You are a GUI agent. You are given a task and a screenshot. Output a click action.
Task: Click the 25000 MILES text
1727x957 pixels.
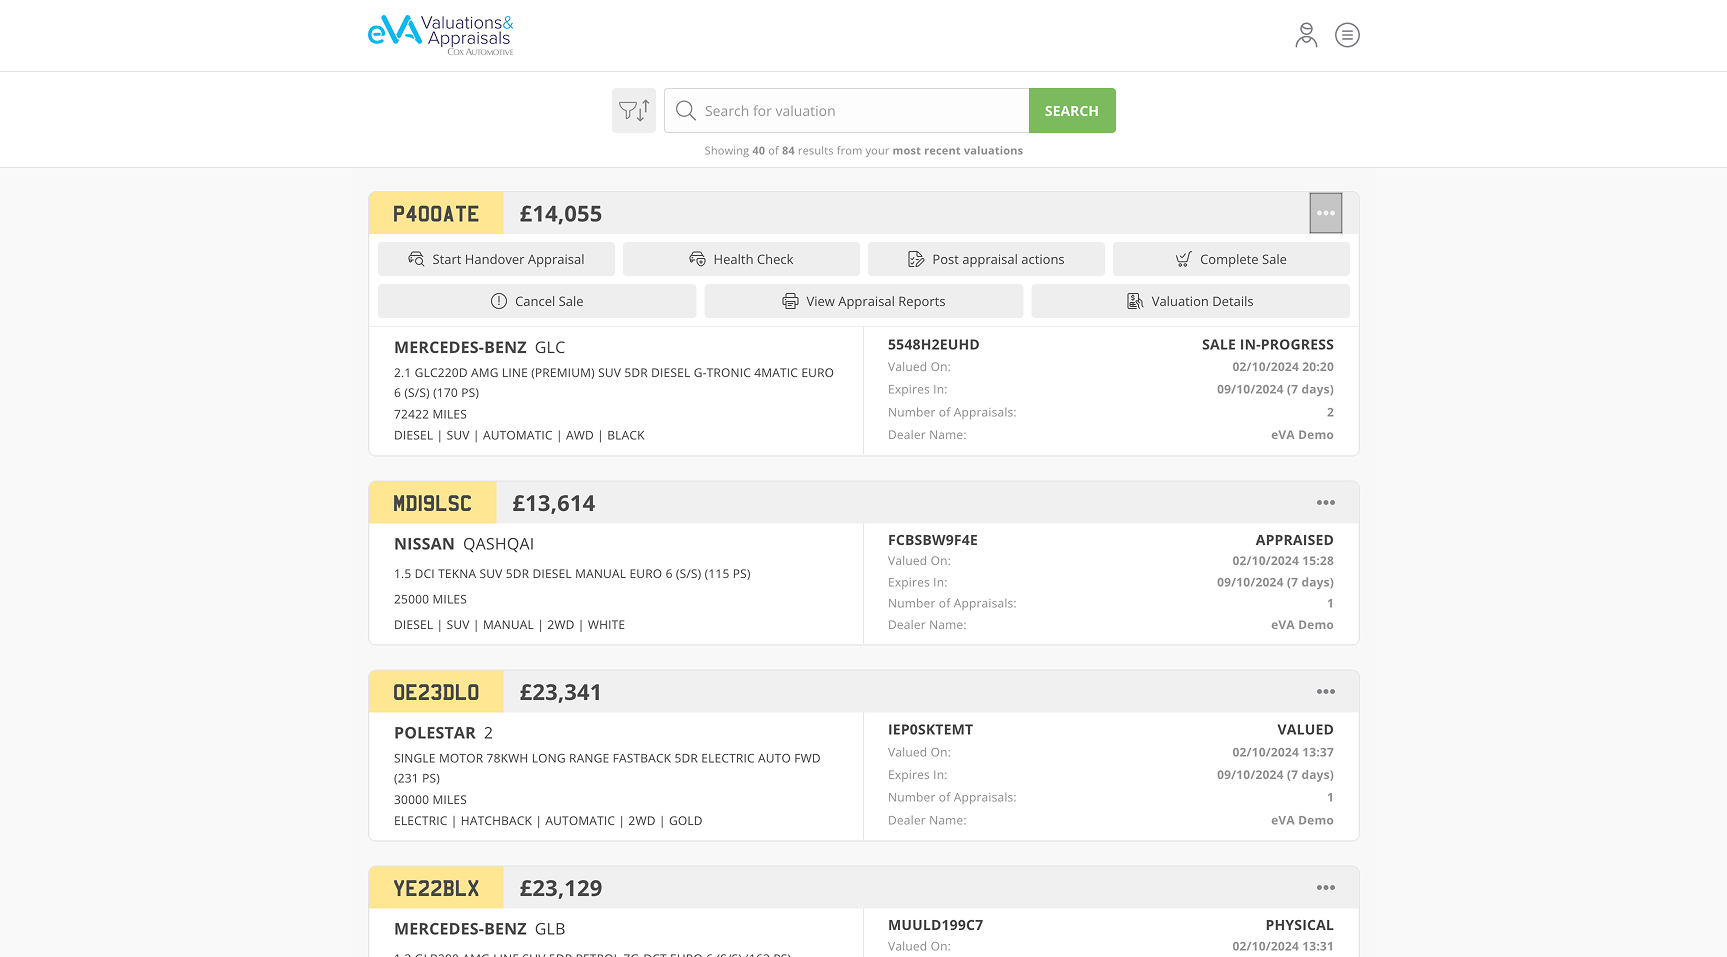[430, 599]
